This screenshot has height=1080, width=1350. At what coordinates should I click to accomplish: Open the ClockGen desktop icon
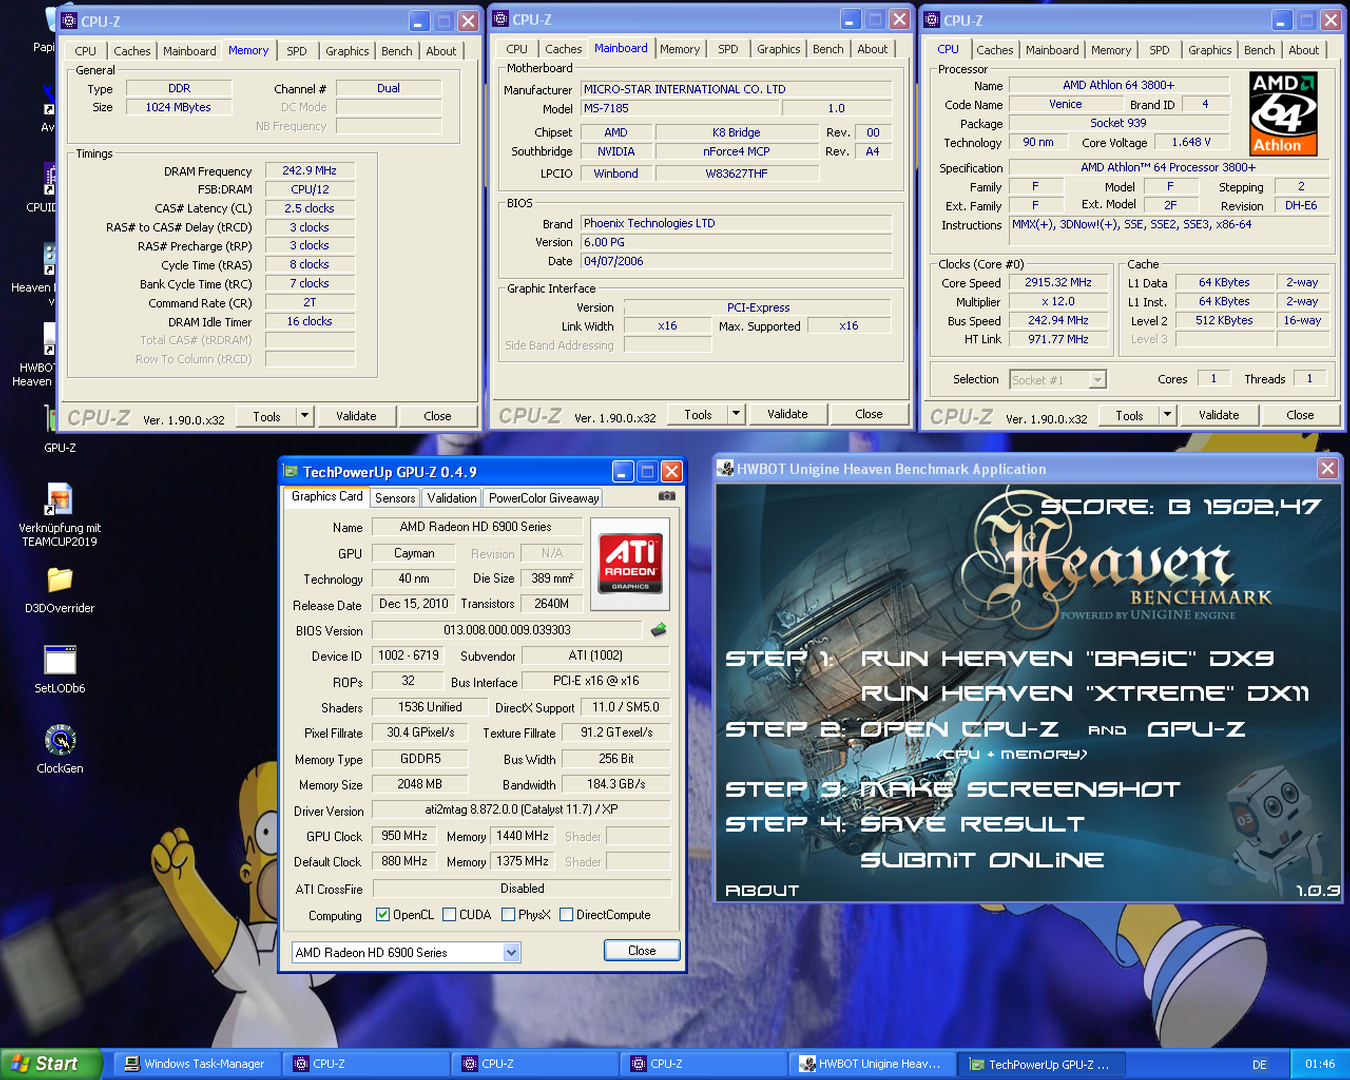tap(60, 741)
